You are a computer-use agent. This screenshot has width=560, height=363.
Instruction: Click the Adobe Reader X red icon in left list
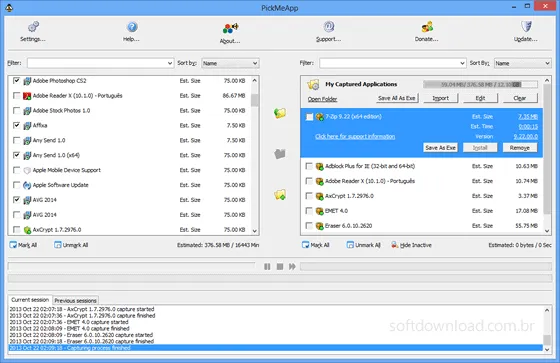[27, 96]
